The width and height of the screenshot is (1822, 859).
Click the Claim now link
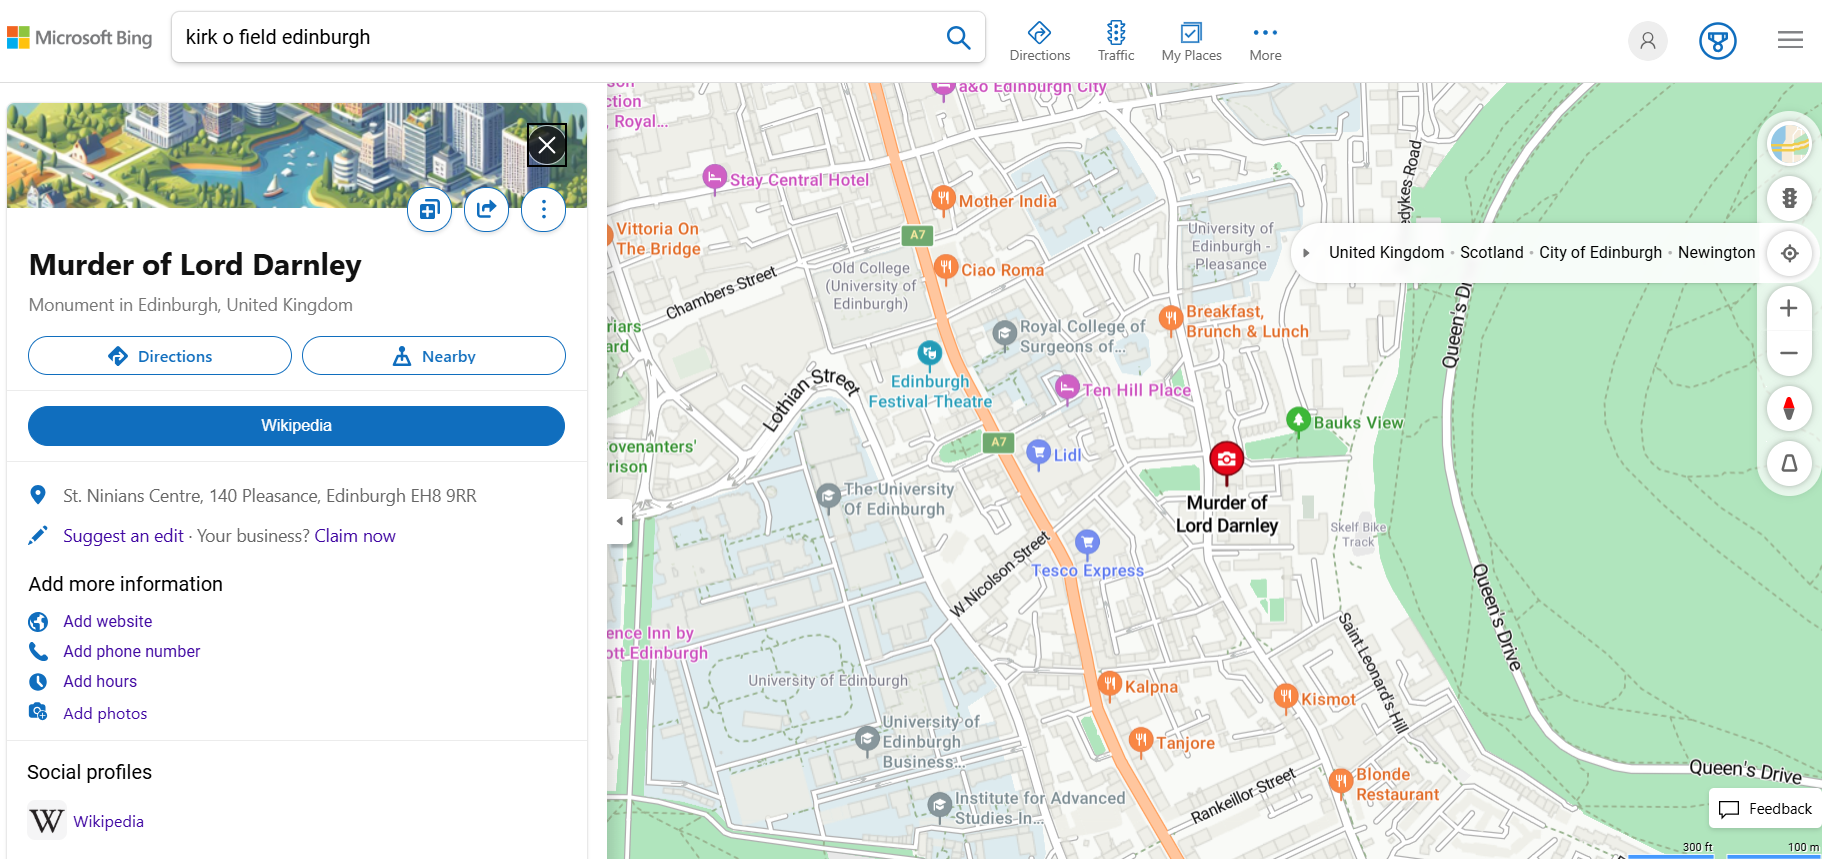[x=355, y=536]
